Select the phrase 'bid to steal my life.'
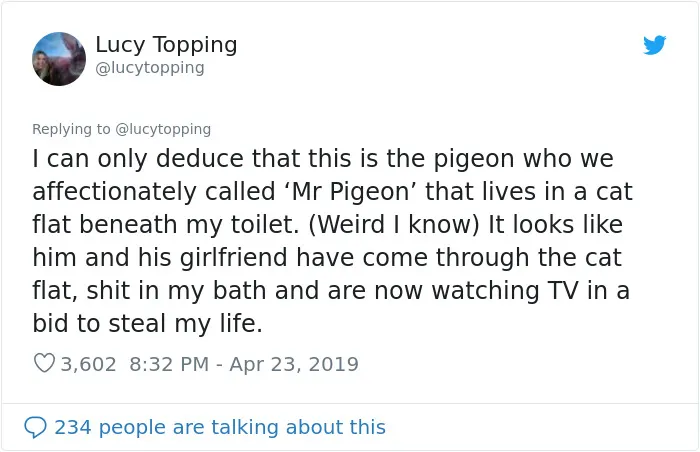 click(x=147, y=323)
